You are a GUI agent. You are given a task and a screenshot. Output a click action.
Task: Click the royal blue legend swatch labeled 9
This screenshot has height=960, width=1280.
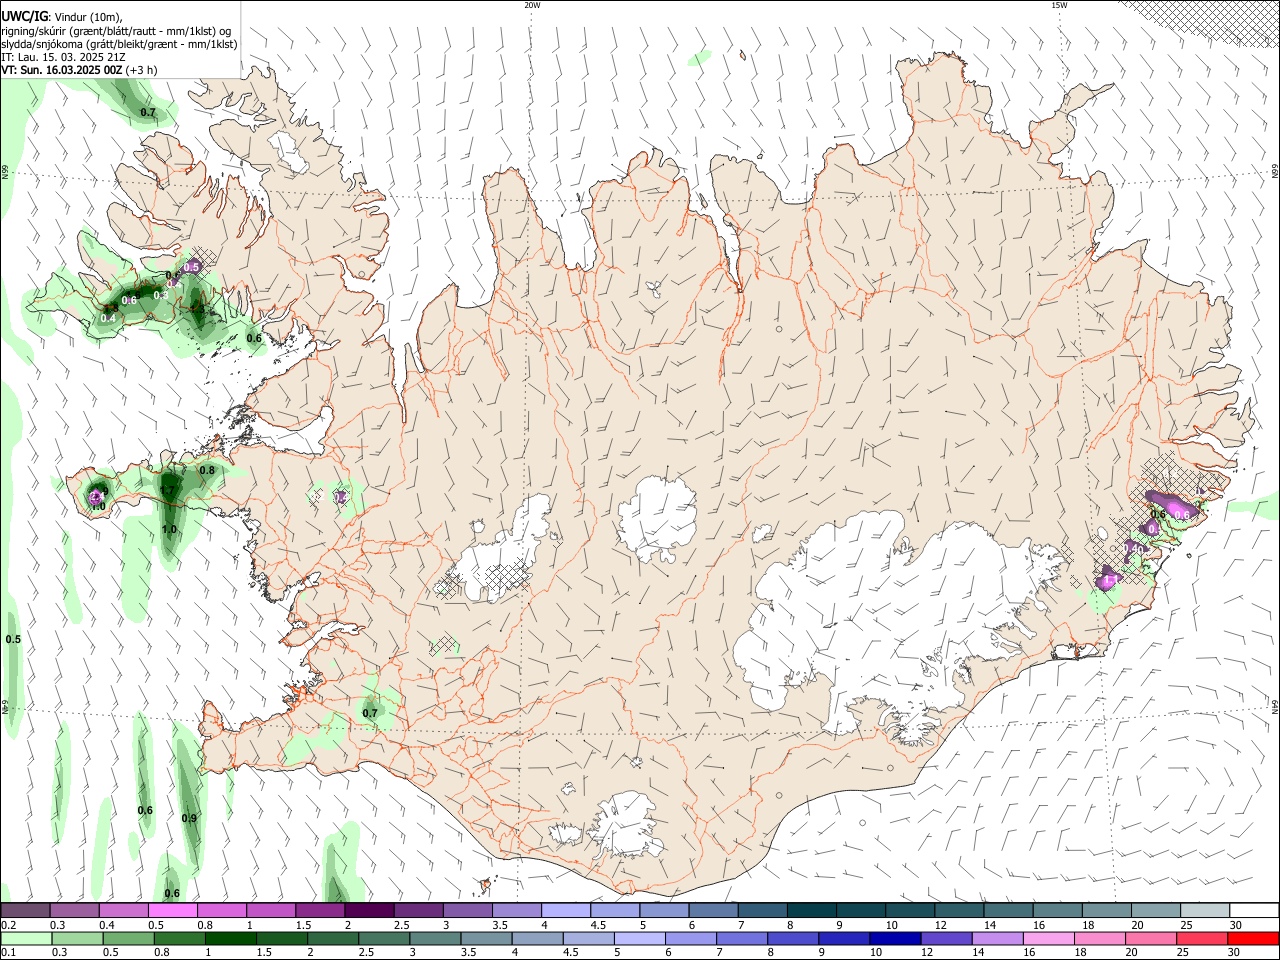(843, 939)
